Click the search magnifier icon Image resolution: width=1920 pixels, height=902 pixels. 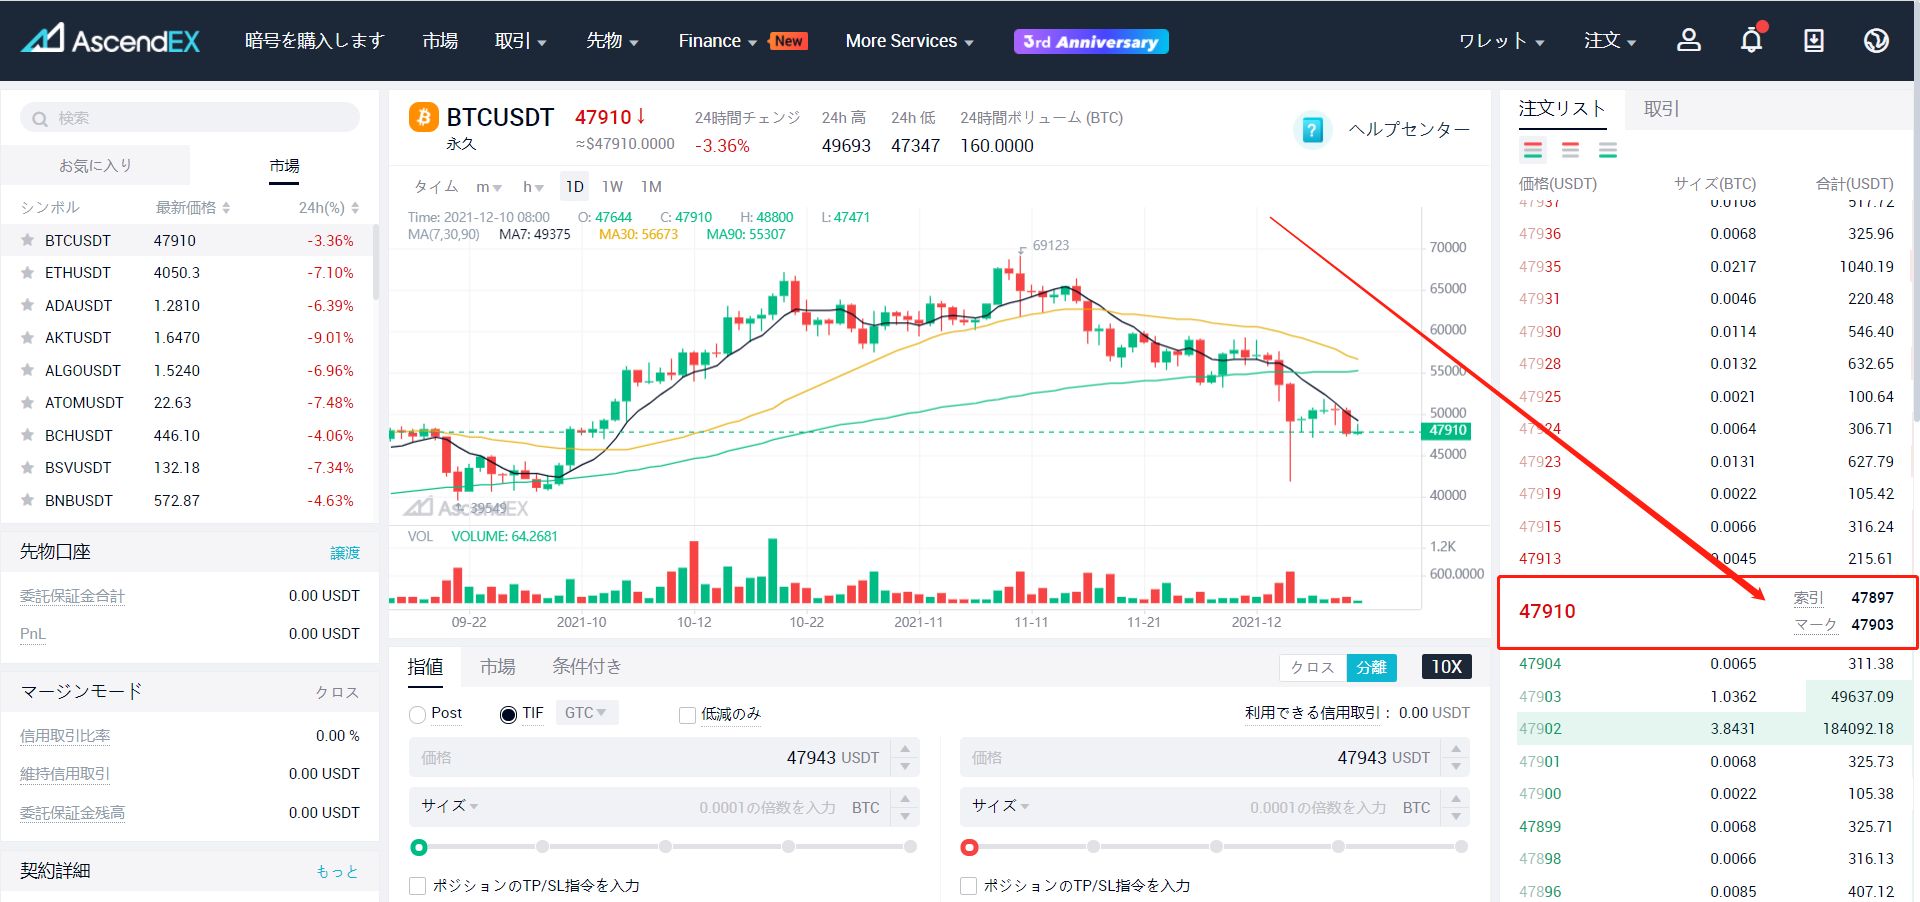tap(40, 119)
